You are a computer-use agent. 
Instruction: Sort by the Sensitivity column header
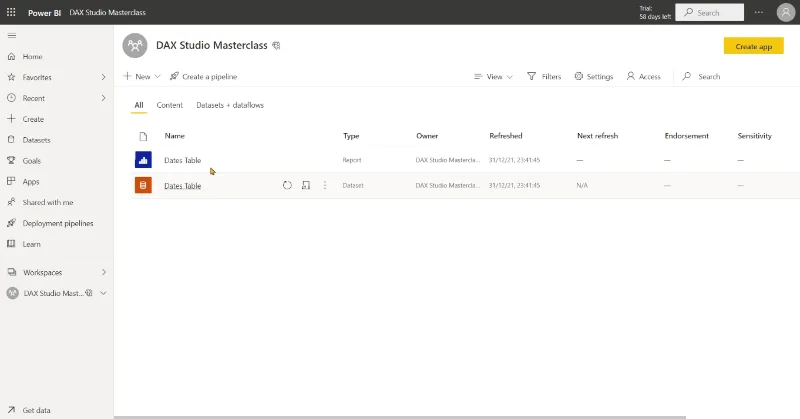755,136
